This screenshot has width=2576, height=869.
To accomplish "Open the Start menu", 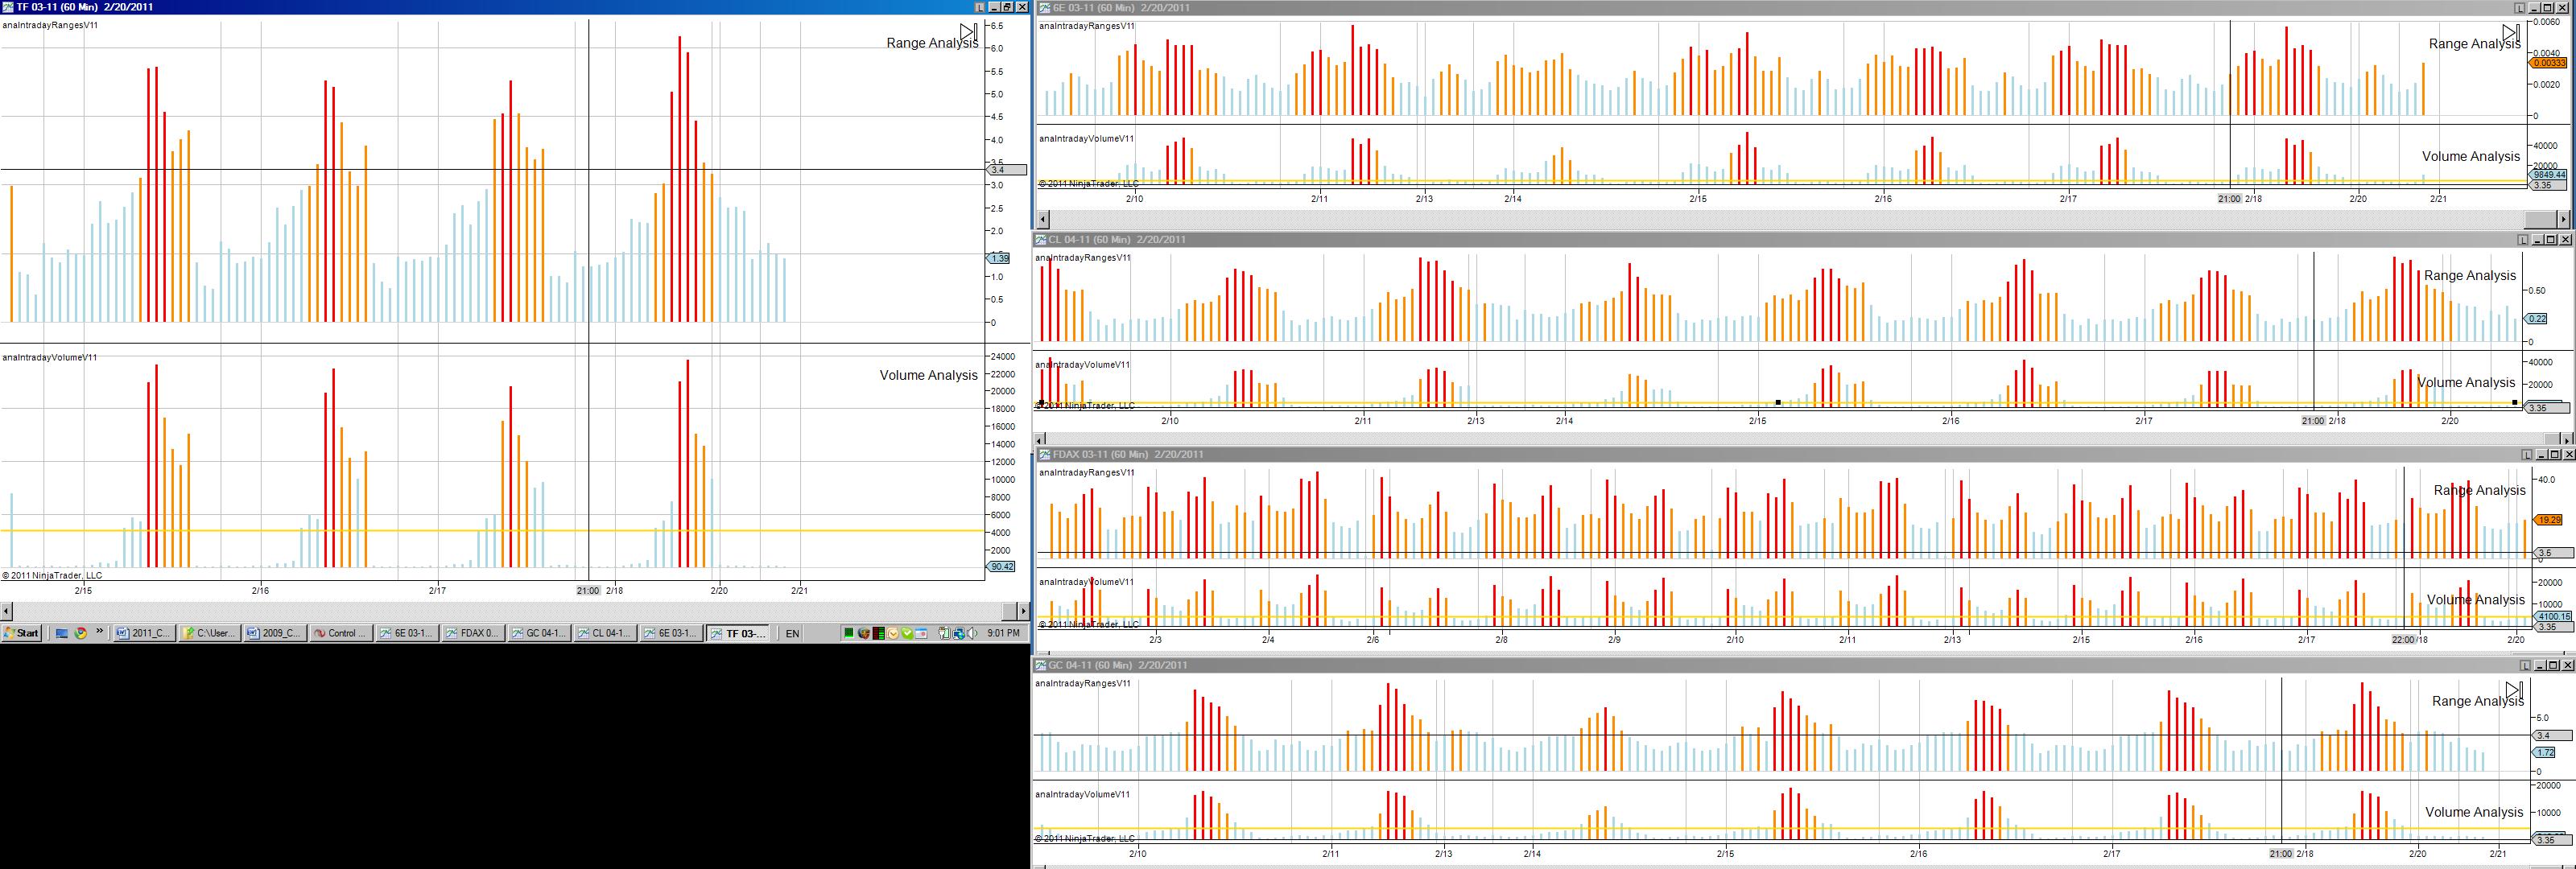I will [21, 633].
